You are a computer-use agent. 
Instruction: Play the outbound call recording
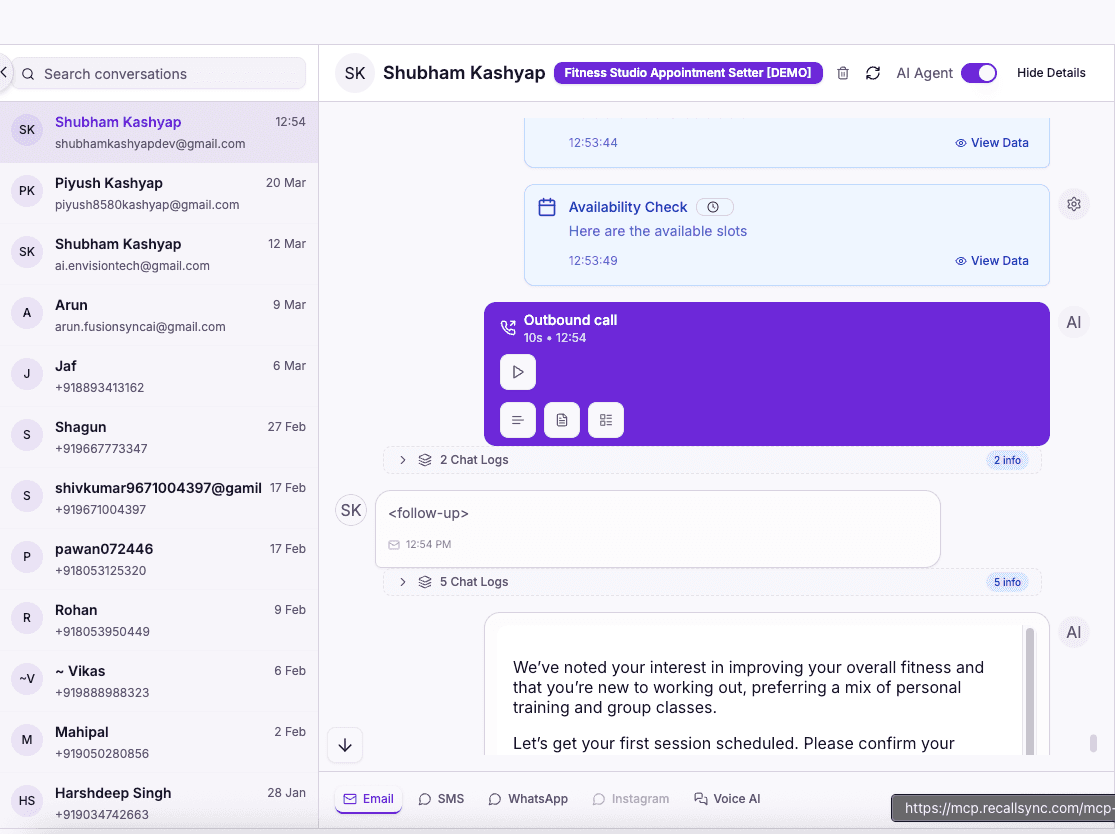pyautogui.click(x=517, y=371)
